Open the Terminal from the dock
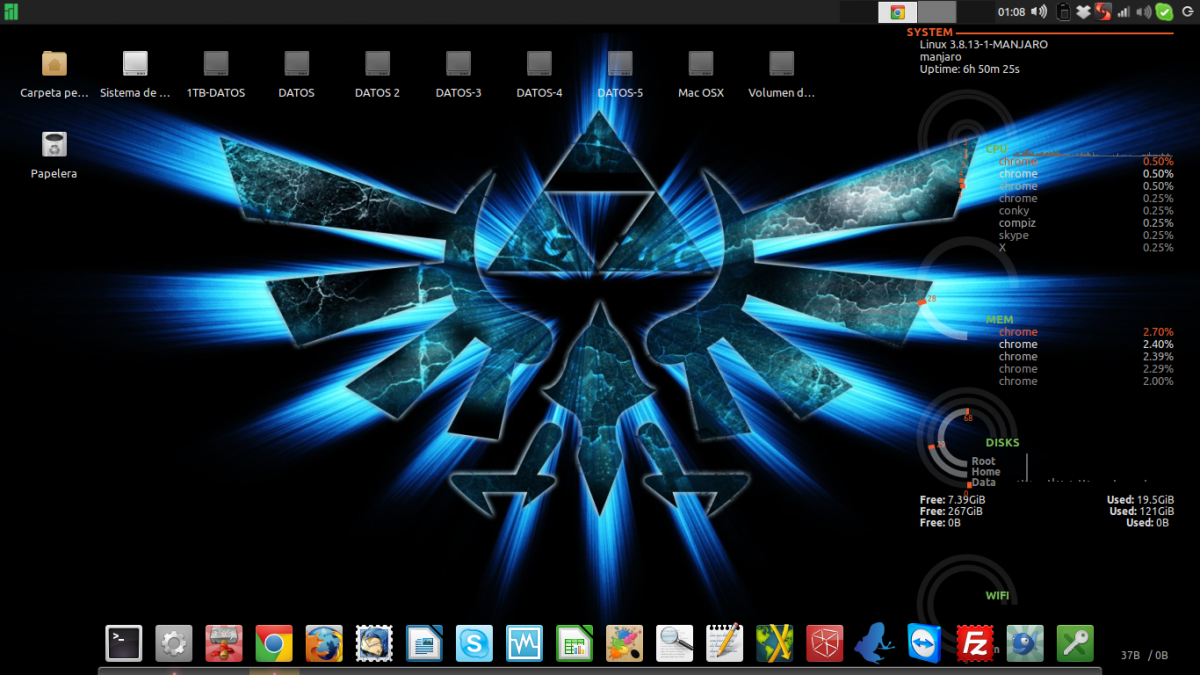The height and width of the screenshot is (675, 1200). [123, 643]
